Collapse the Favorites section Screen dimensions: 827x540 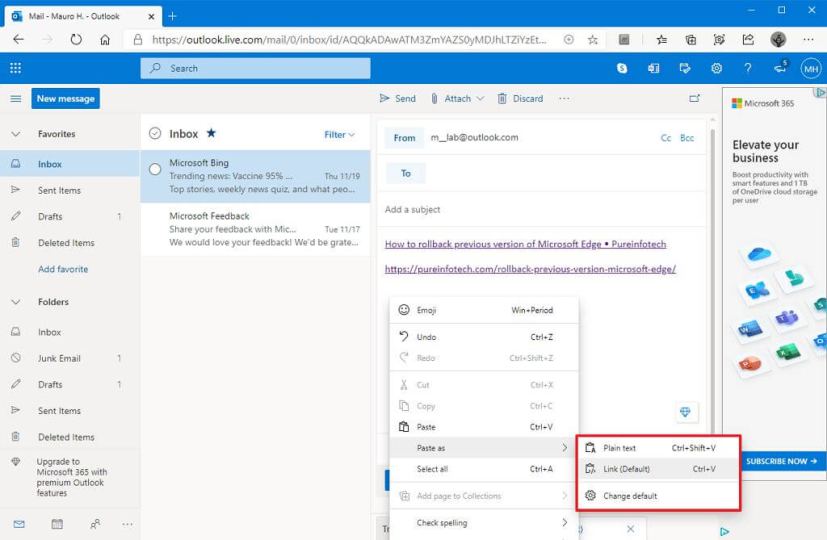(15, 134)
